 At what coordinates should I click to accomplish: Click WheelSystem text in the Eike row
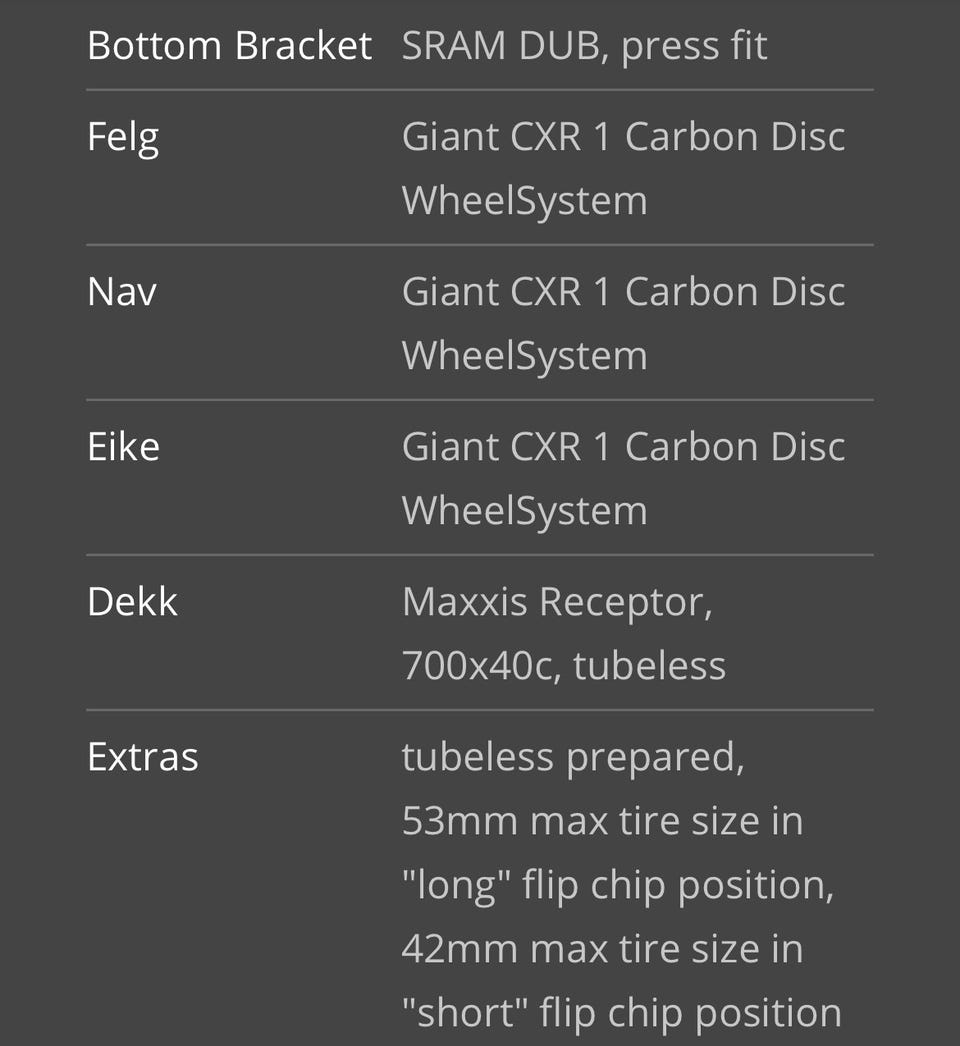[x=524, y=512]
